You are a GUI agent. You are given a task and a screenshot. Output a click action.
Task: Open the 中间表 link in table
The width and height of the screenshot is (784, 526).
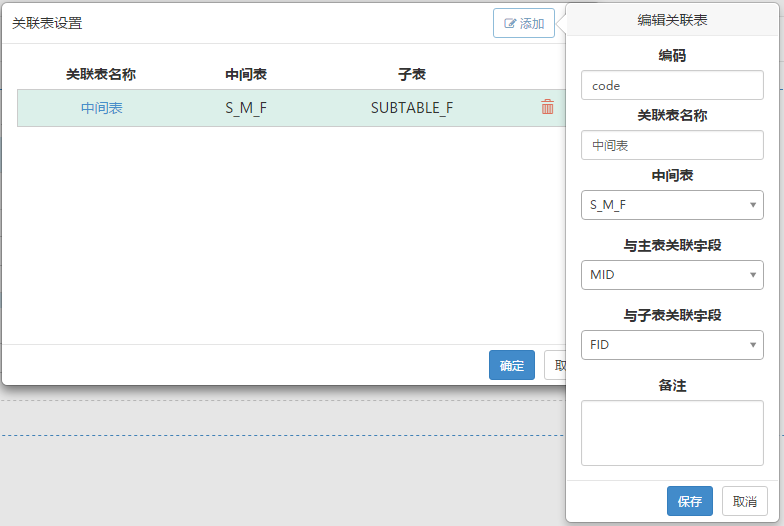point(102,108)
